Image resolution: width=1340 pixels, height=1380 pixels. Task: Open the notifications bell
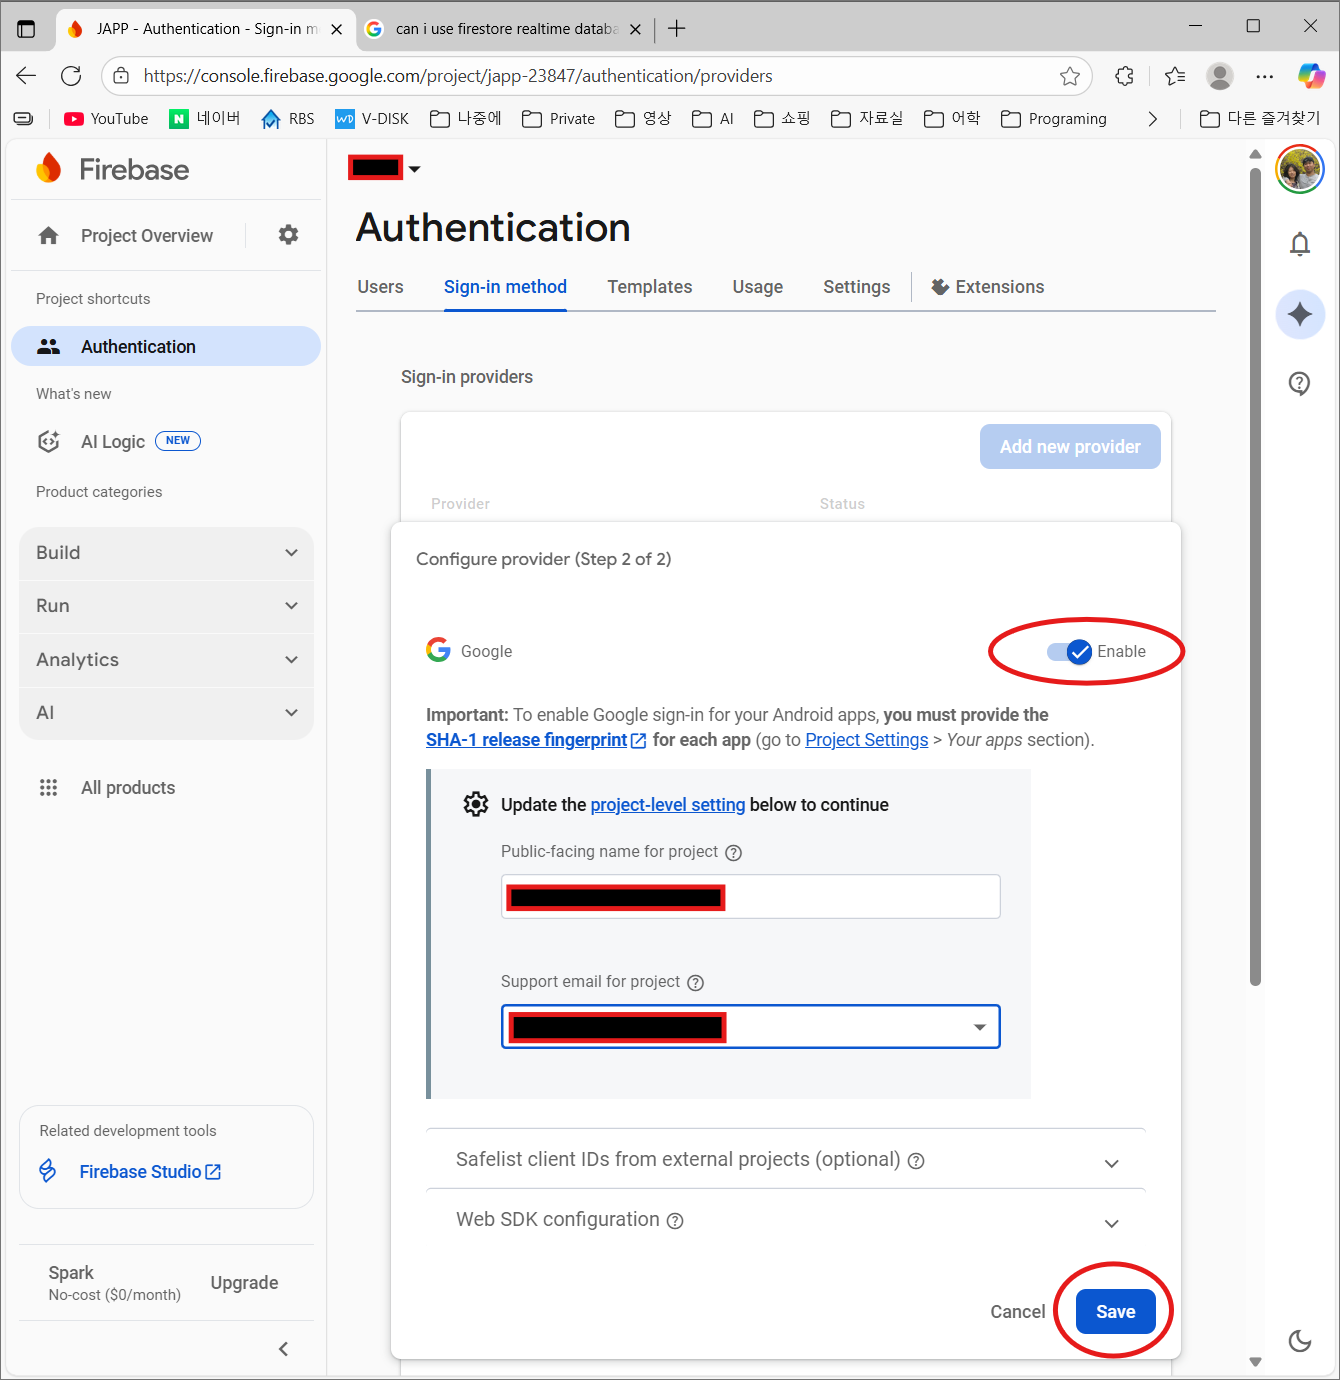(1299, 244)
